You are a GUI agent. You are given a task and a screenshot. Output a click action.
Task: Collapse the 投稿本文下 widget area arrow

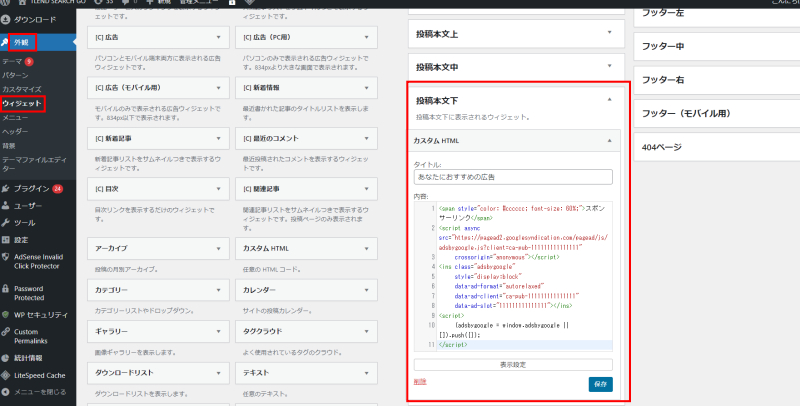(609, 100)
